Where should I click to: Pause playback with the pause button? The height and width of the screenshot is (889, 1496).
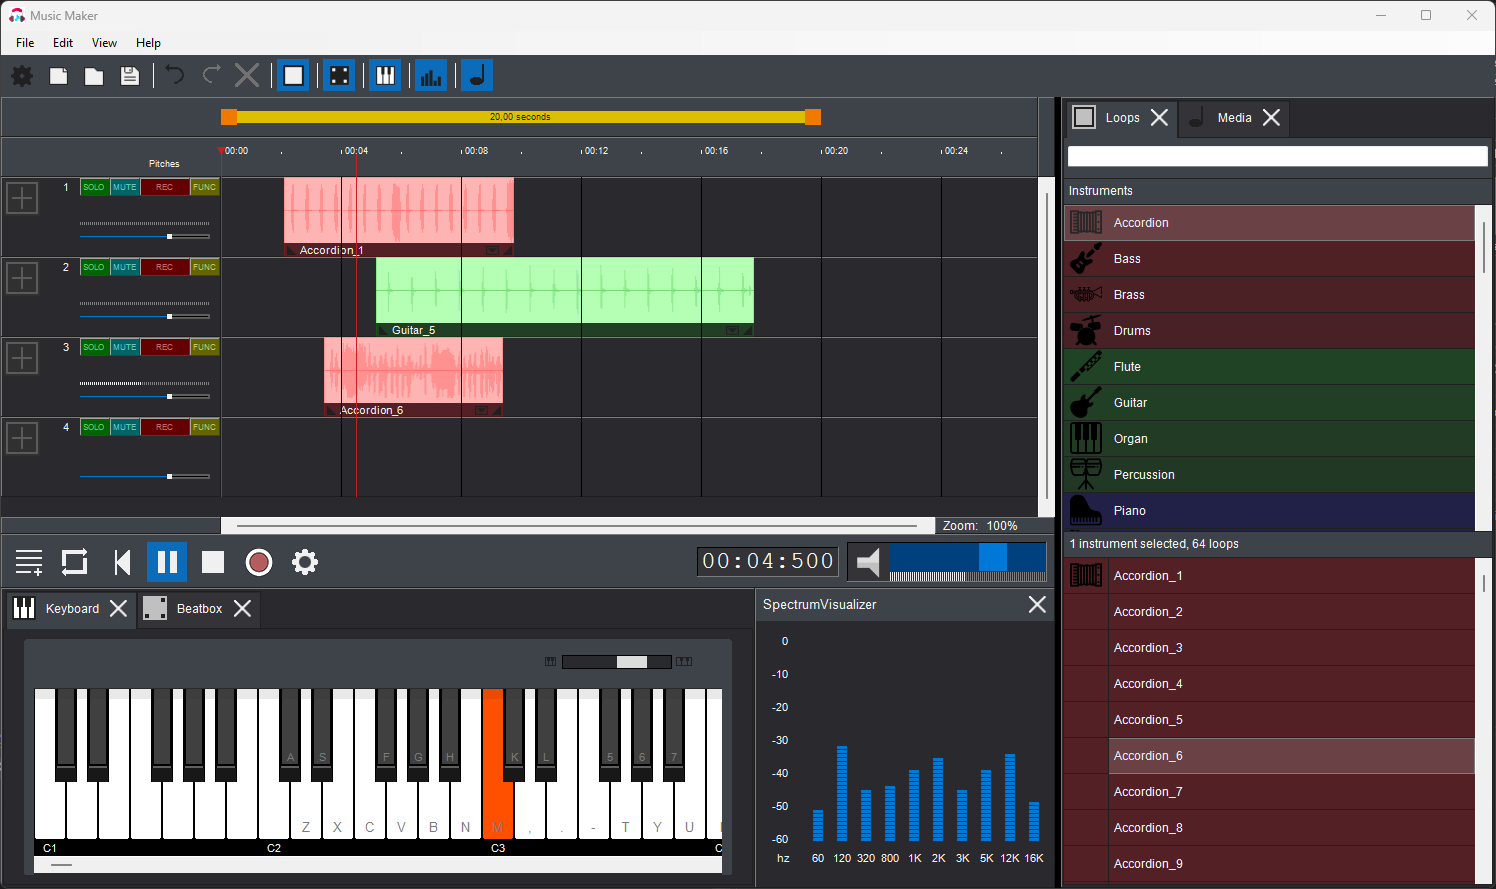click(167, 562)
